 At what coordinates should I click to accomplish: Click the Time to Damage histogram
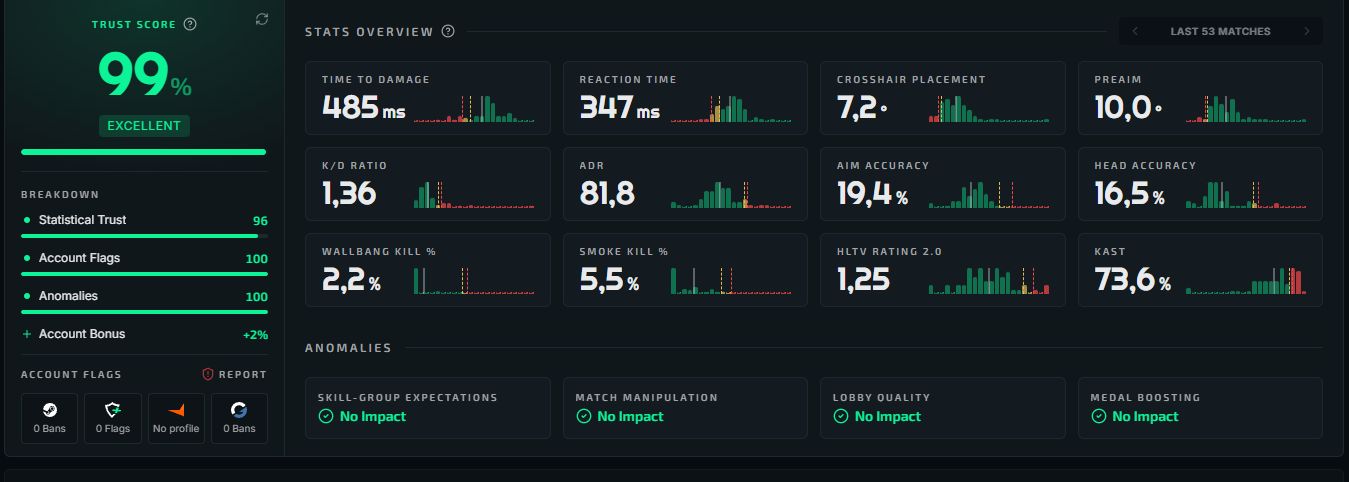[474, 108]
